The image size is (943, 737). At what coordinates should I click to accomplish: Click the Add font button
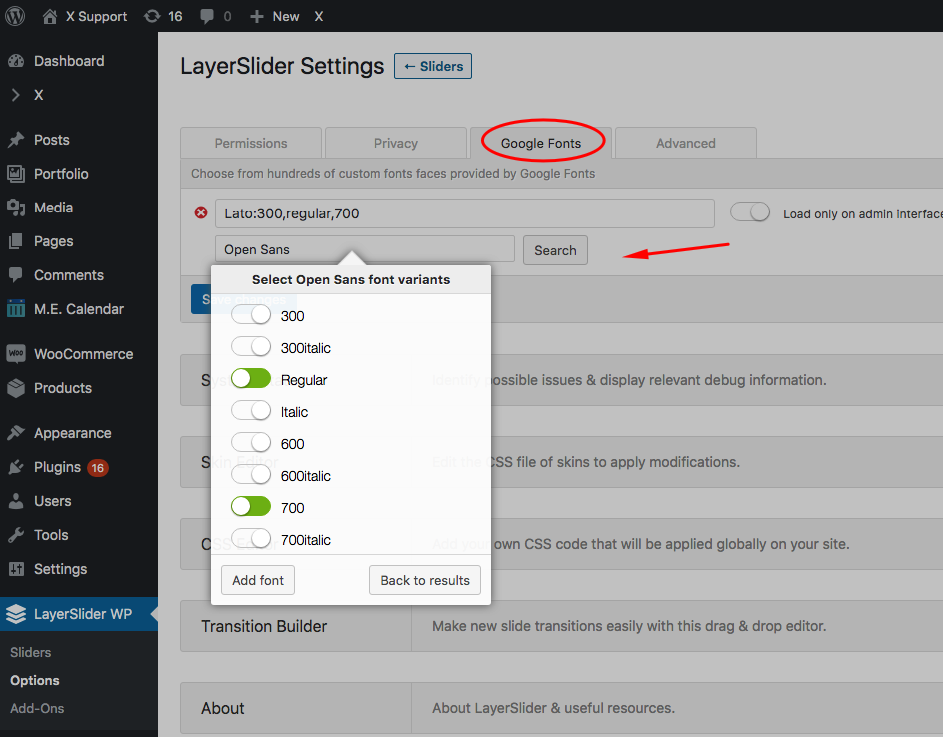(x=258, y=580)
